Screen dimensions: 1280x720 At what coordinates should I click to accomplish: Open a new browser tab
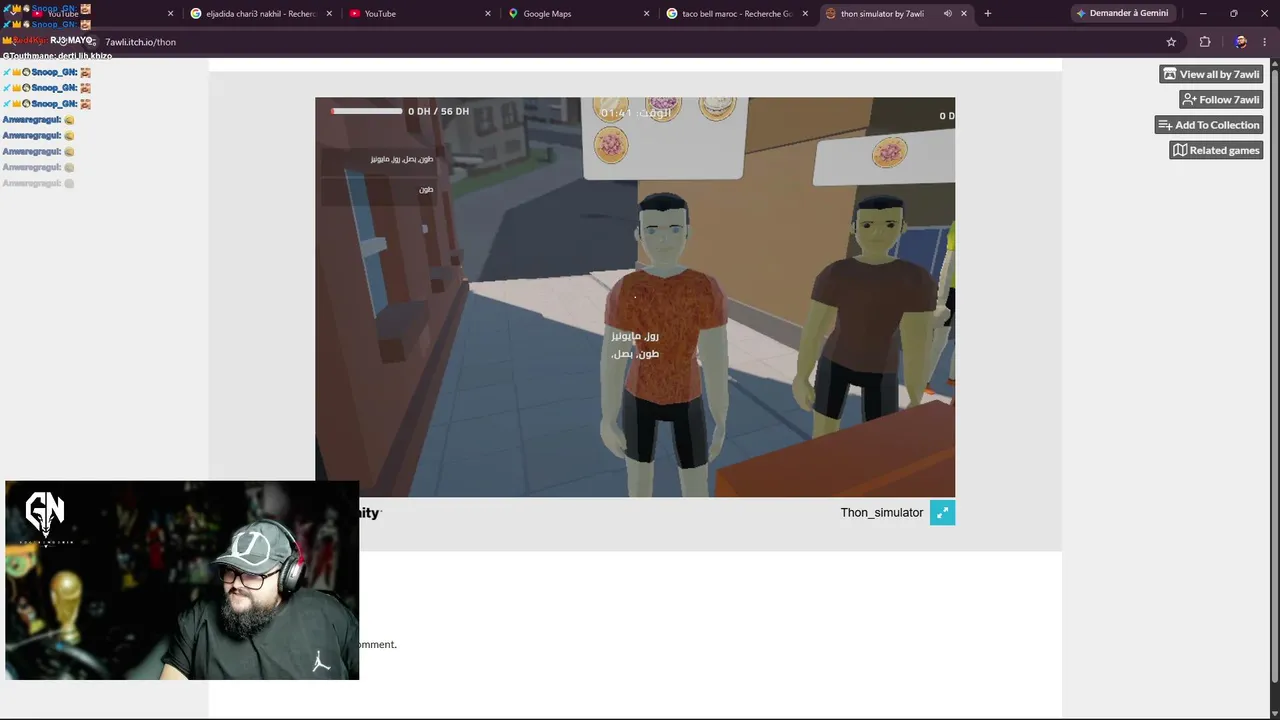point(987,13)
